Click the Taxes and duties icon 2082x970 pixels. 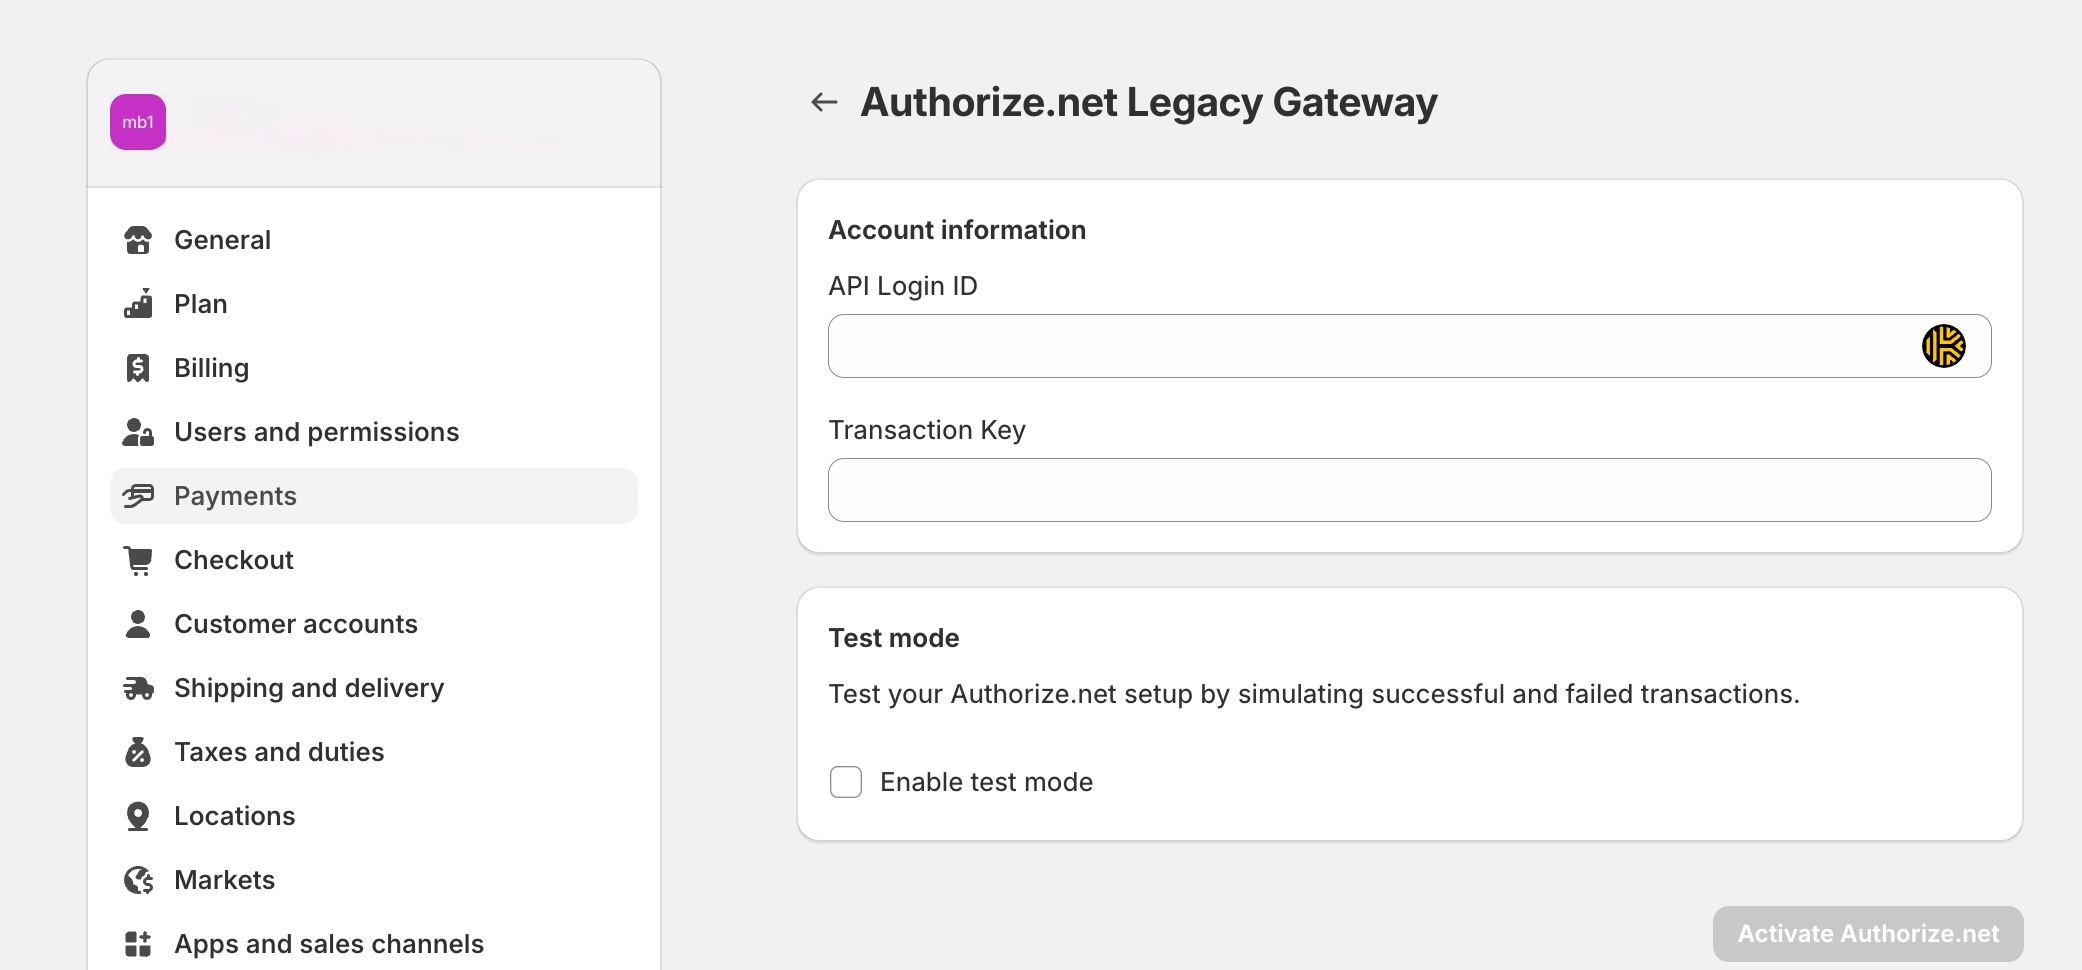[x=138, y=752]
